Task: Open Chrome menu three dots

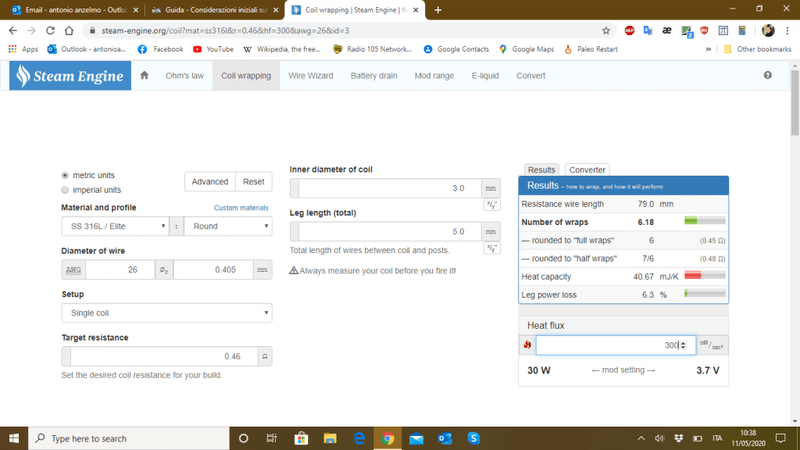Action: 787,31
